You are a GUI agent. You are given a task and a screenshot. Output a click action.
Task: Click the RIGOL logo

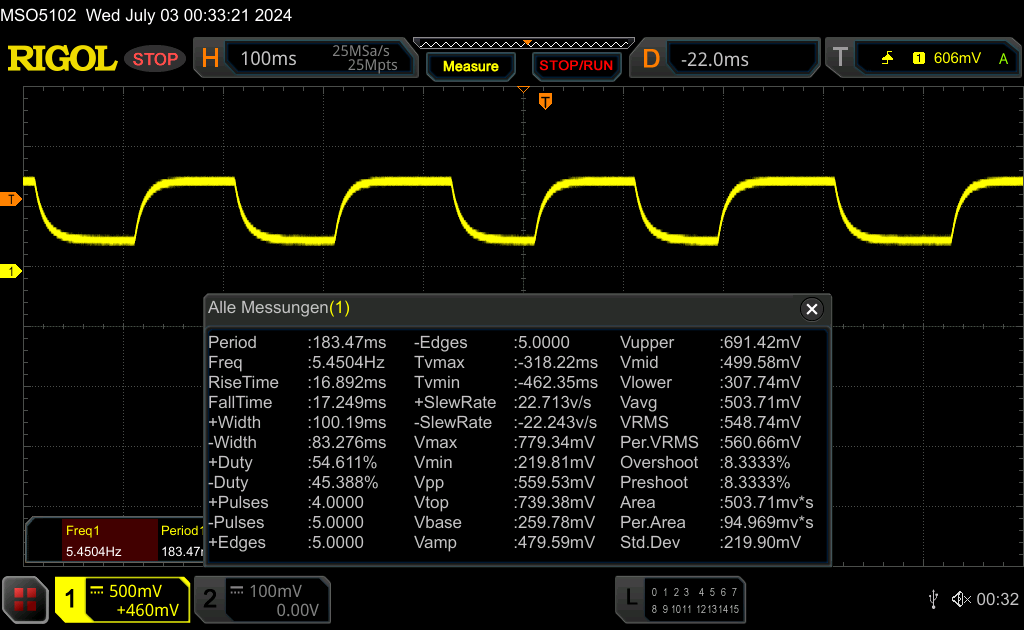coord(62,59)
